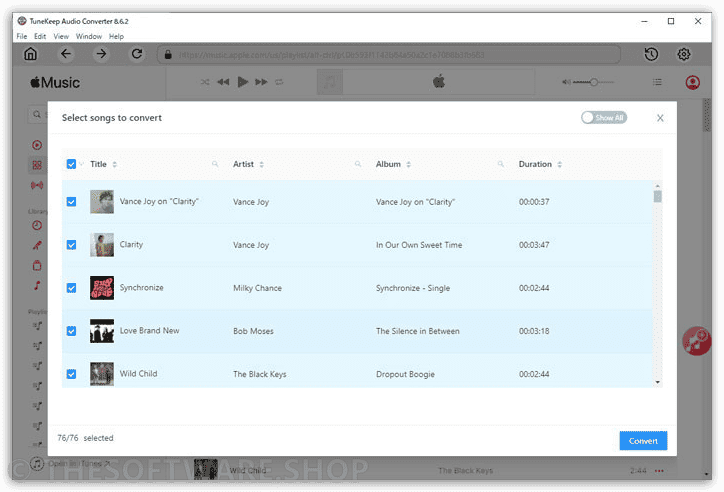
Task: Click the search icon in the Title column
Action: [x=215, y=164]
